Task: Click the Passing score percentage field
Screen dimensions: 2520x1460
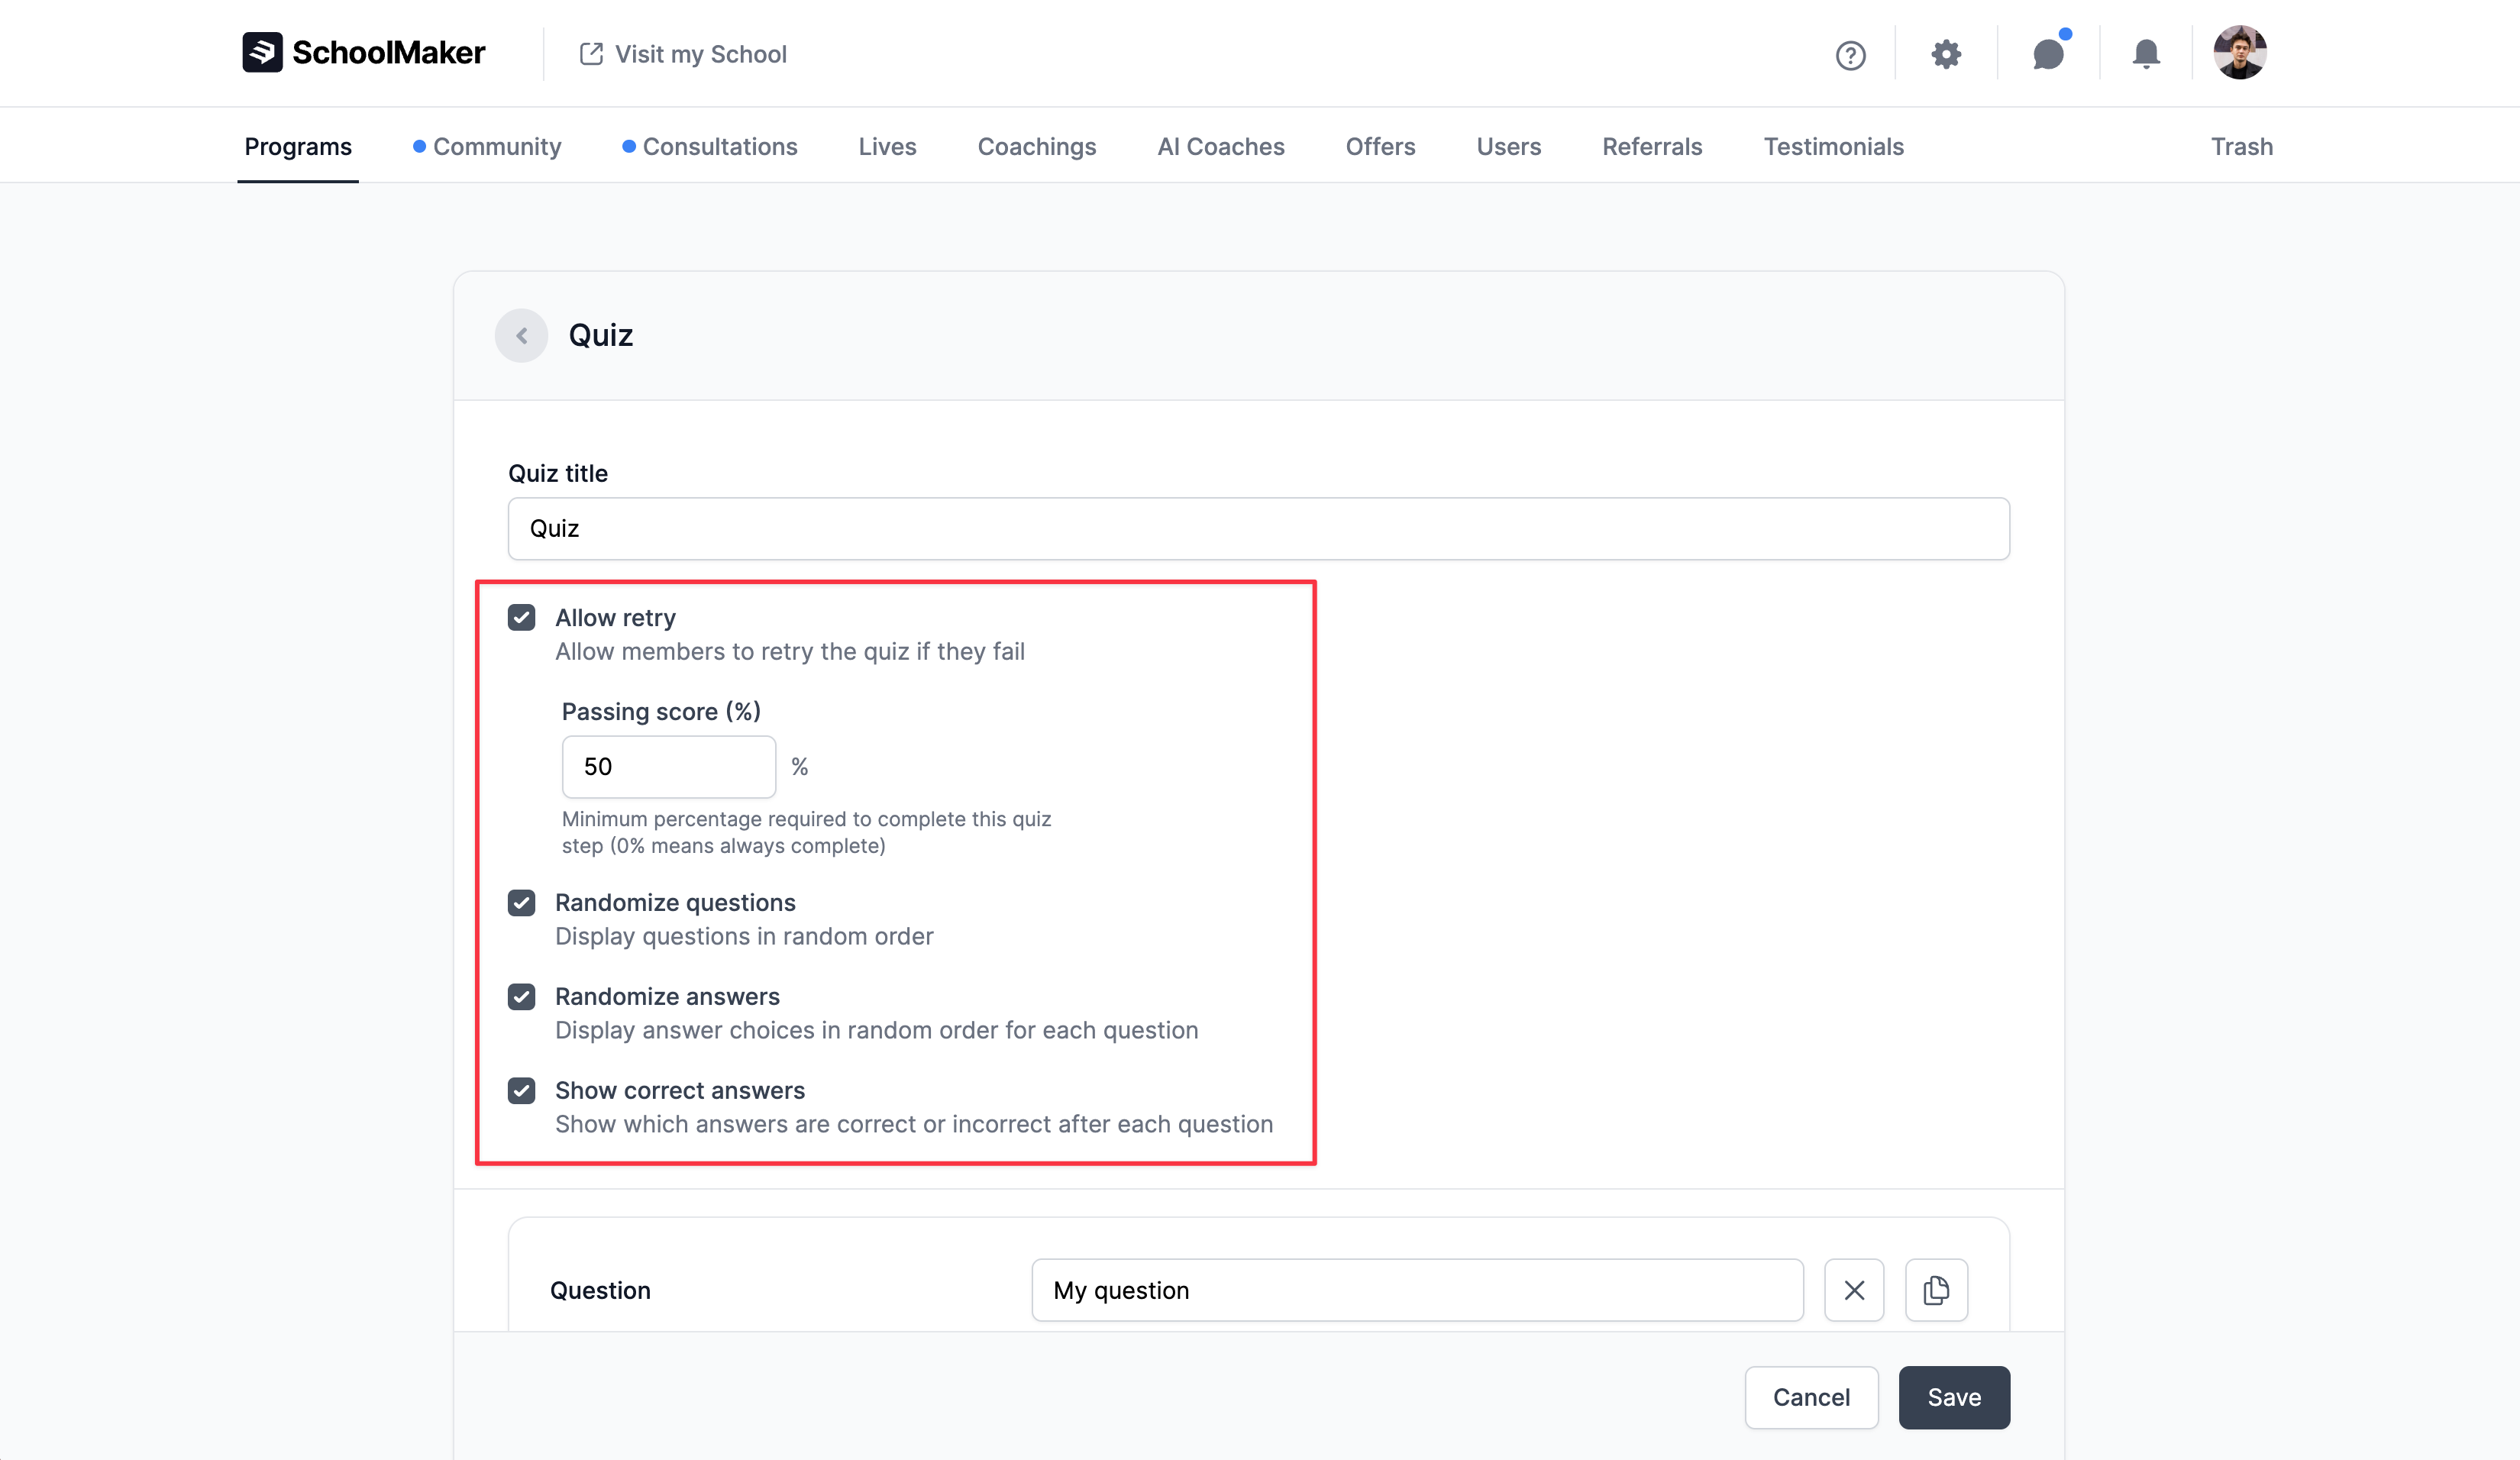Action: (x=668, y=767)
